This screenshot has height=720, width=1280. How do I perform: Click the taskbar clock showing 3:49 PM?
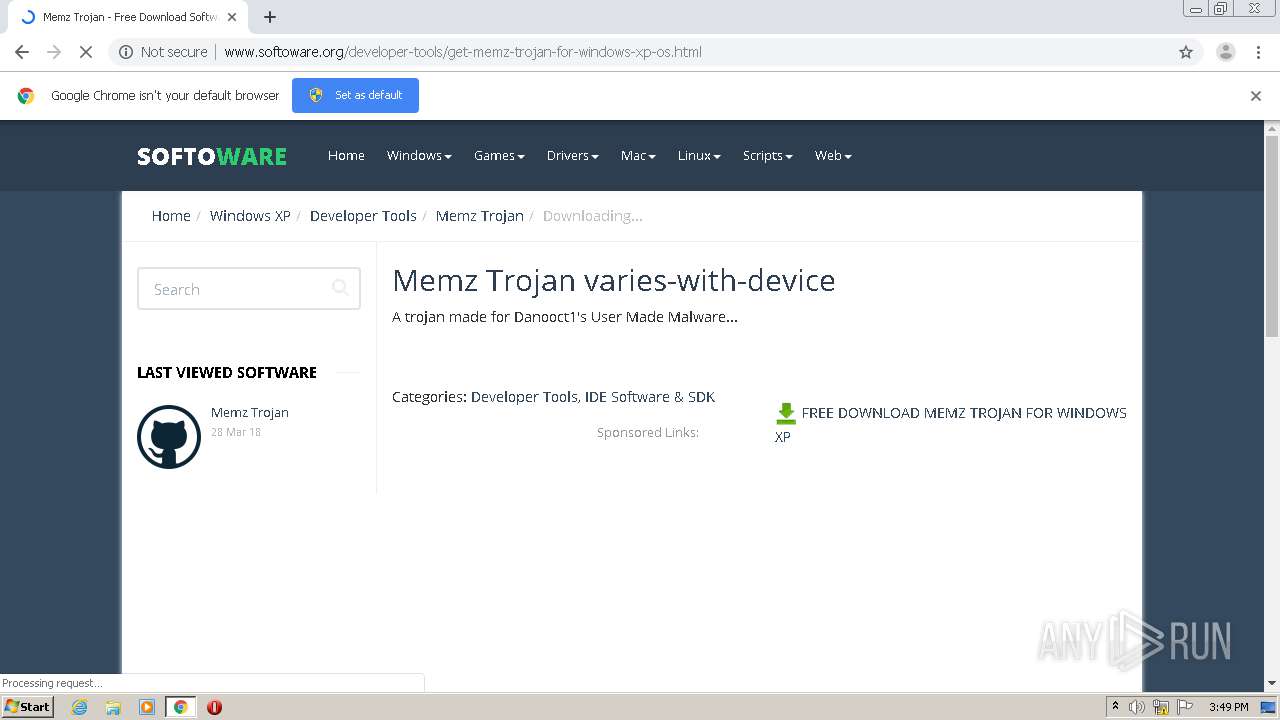pyautogui.click(x=1228, y=707)
